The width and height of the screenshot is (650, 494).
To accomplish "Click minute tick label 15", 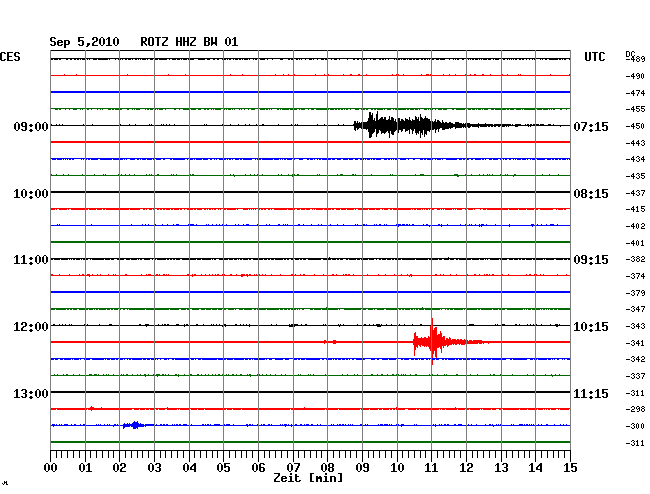I will (x=570, y=468).
